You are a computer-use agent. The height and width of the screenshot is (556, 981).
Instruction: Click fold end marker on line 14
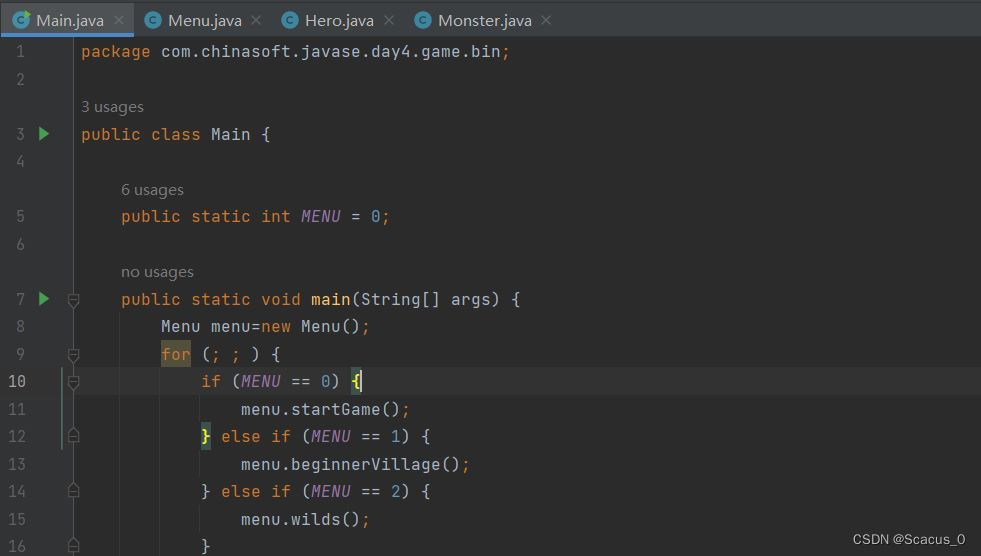73,490
